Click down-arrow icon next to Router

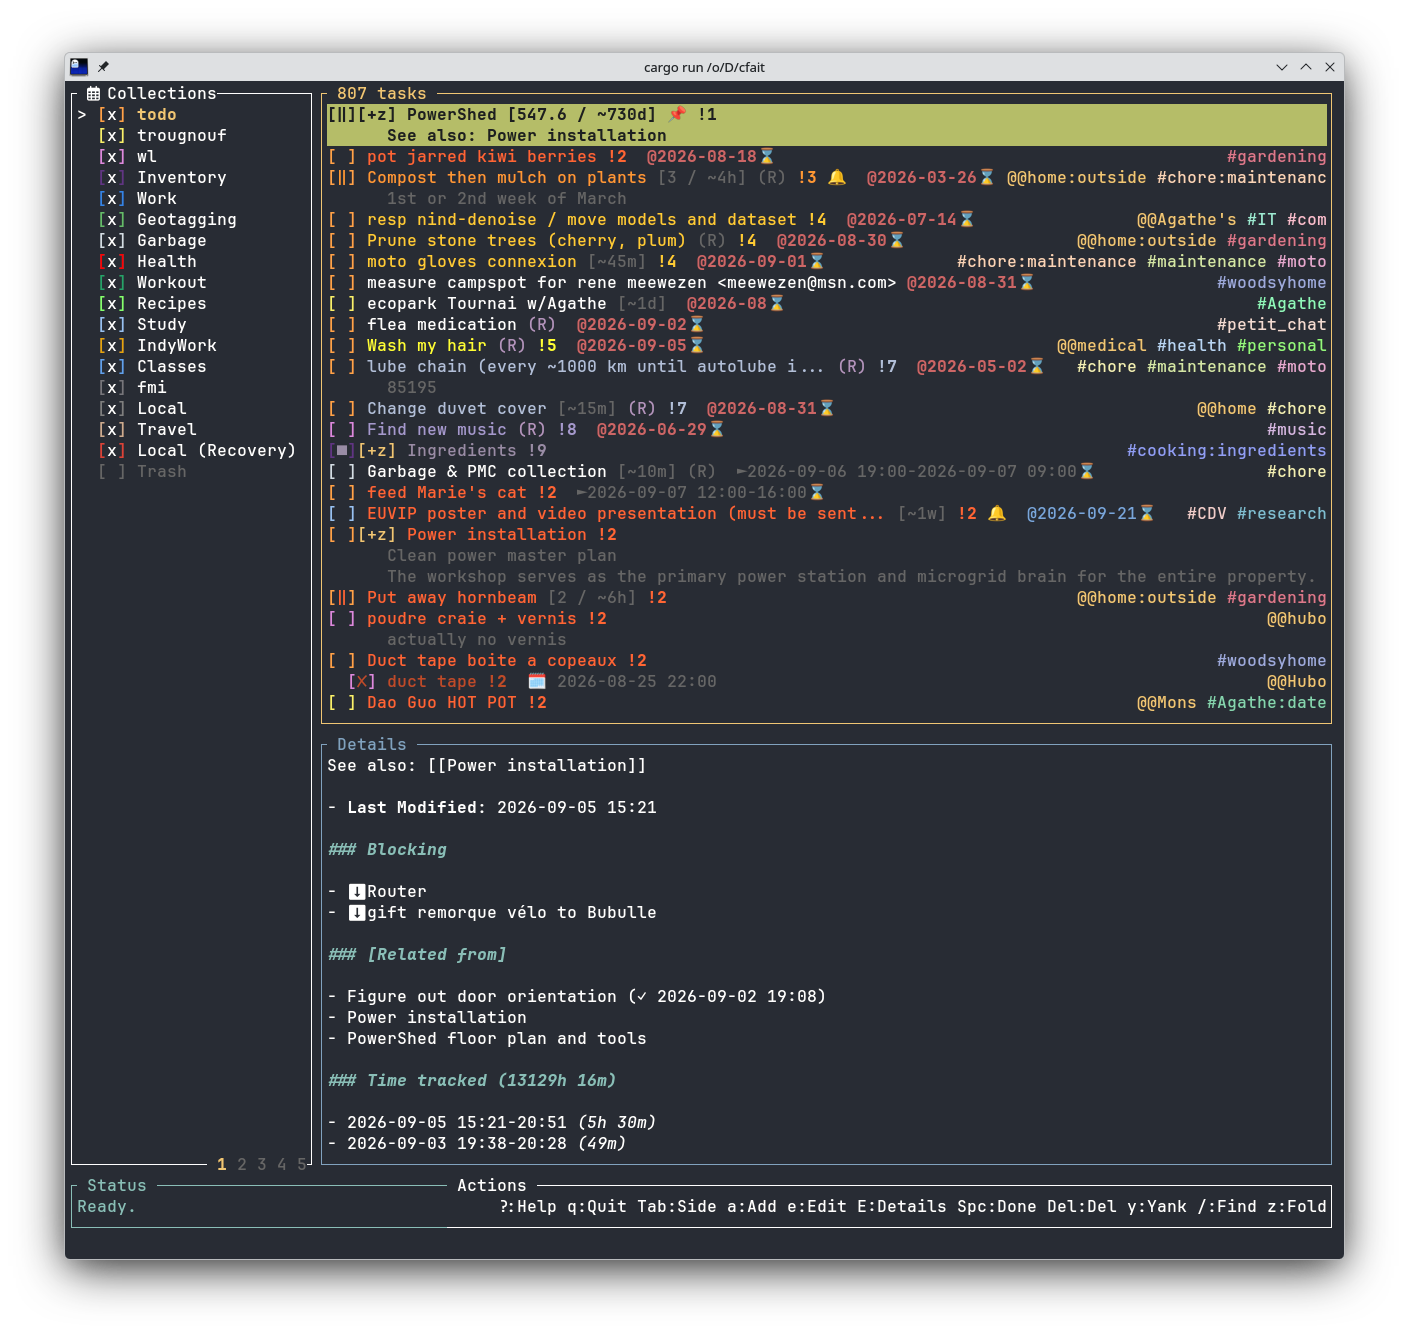[357, 891]
